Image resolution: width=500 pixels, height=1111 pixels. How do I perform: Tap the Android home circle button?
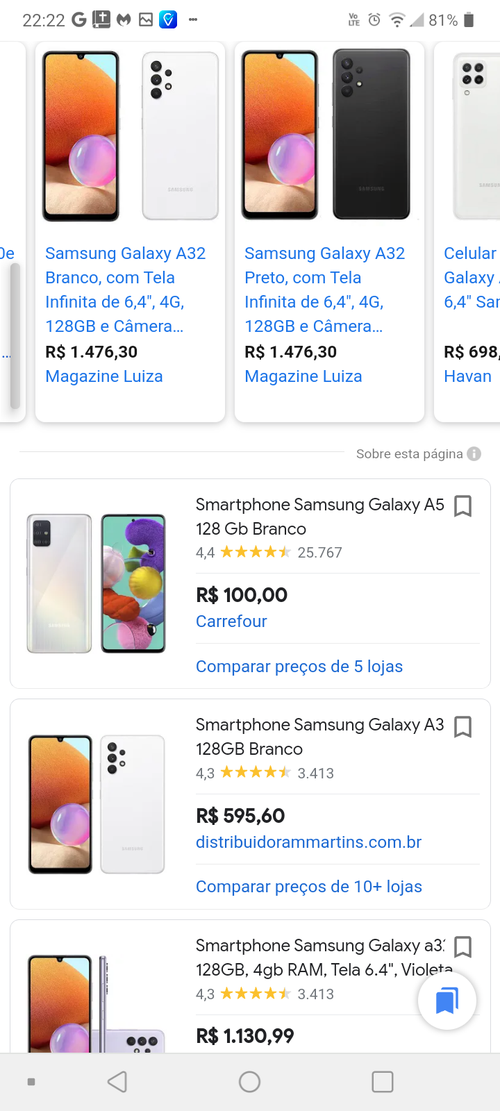(x=249, y=1081)
